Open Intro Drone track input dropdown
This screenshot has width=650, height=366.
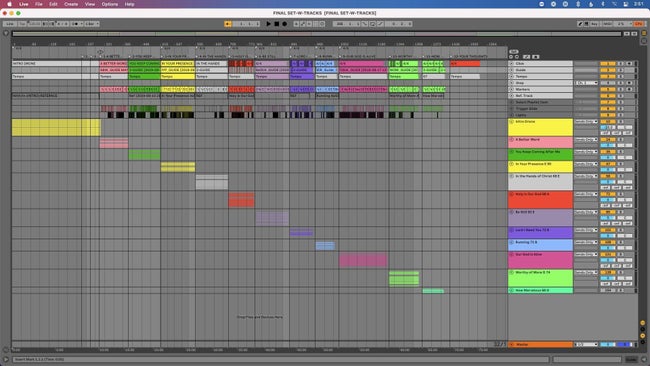[x=586, y=122]
